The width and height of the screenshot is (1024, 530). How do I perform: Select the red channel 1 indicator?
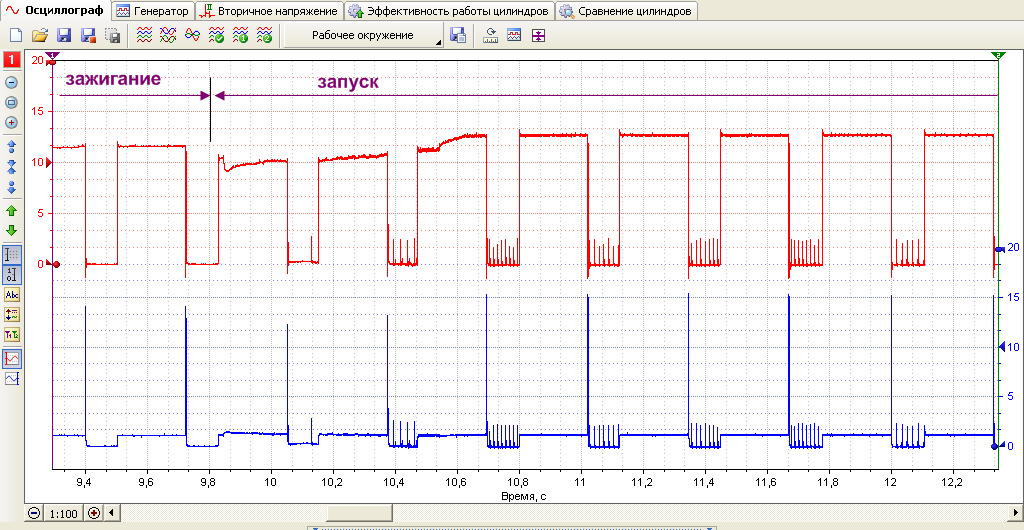12,61
